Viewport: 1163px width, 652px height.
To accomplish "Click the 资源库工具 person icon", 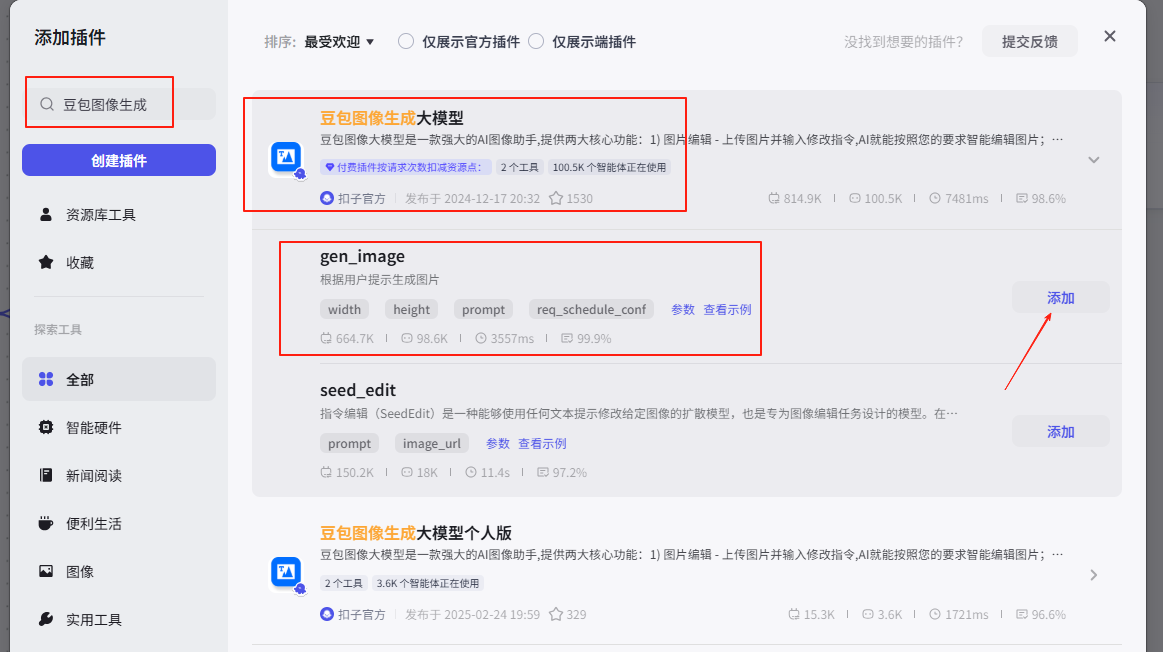I will pyautogui.click(x=46, y=214).
